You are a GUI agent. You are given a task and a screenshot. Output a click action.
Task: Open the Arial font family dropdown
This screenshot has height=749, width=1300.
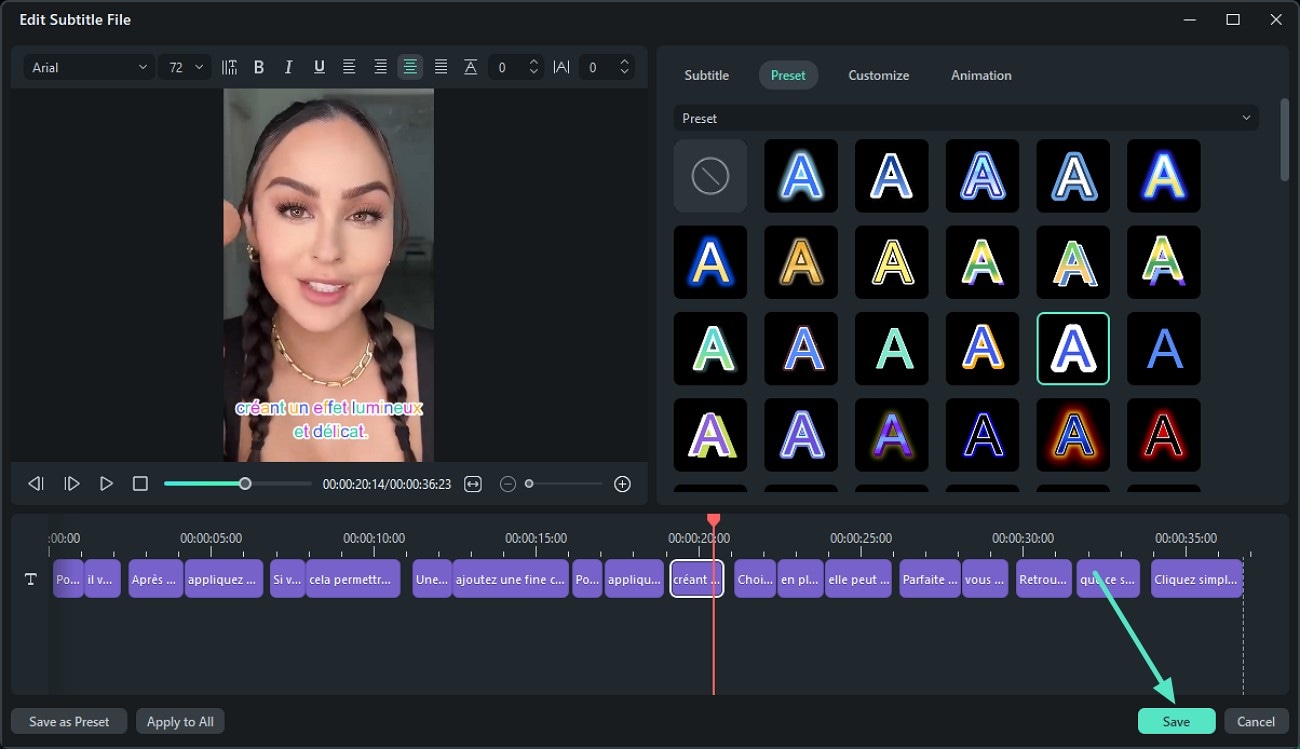89,67
